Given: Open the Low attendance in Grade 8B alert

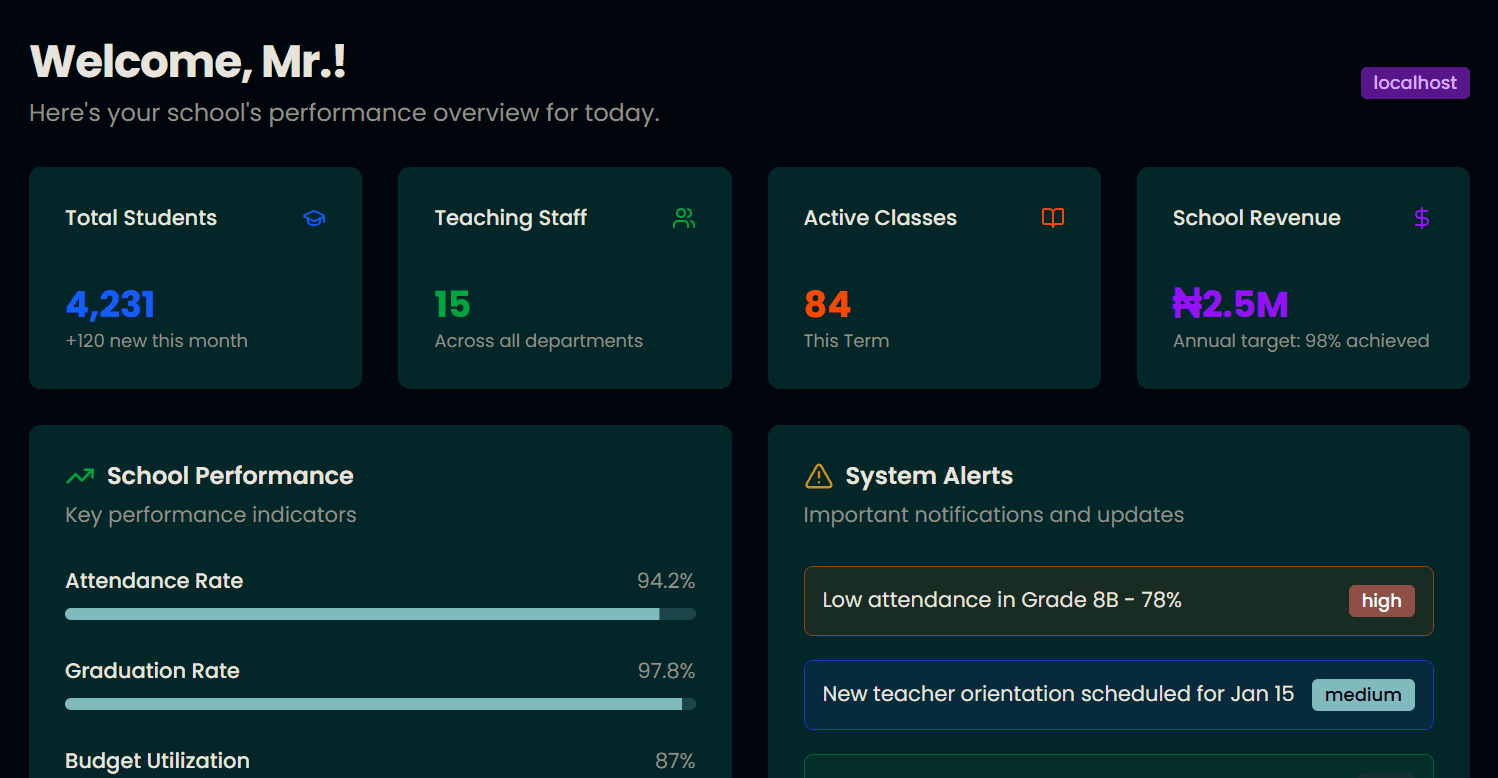Looking at the screenshot, I should pos(1002,600).
